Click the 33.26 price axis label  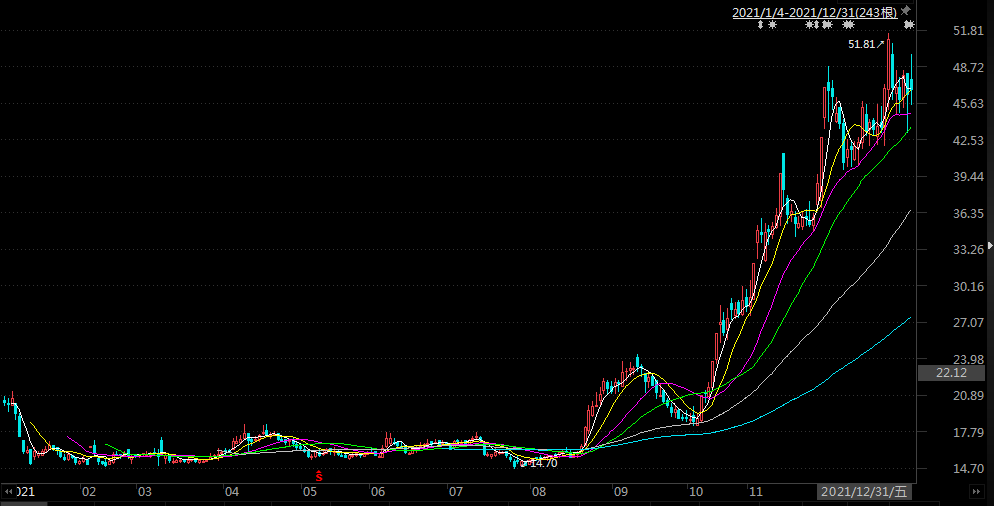tap(968, 249)
